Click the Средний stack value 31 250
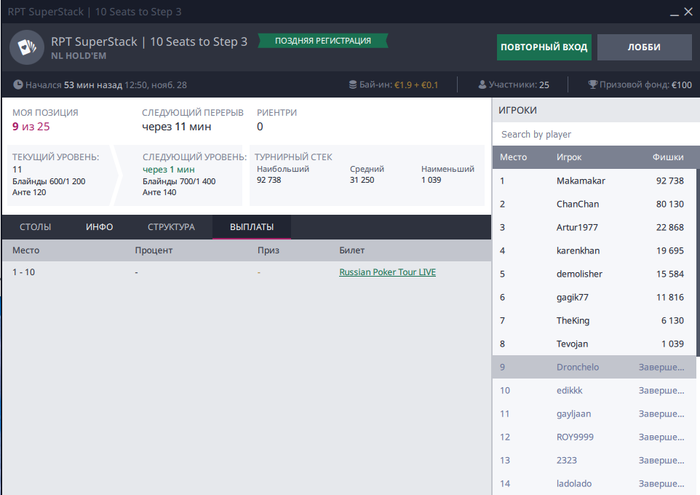 (362, 180)
